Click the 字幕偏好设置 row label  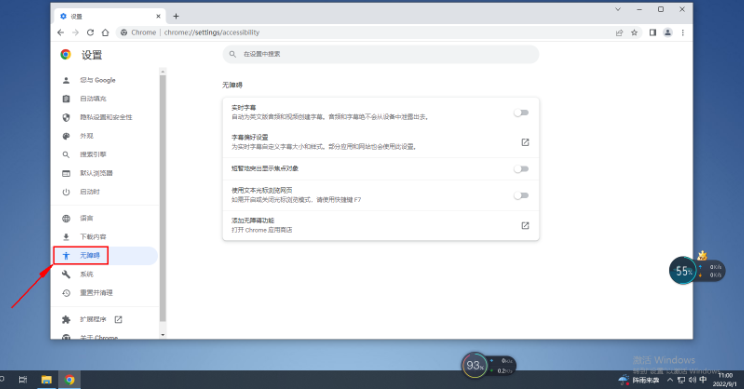[250, 137]
